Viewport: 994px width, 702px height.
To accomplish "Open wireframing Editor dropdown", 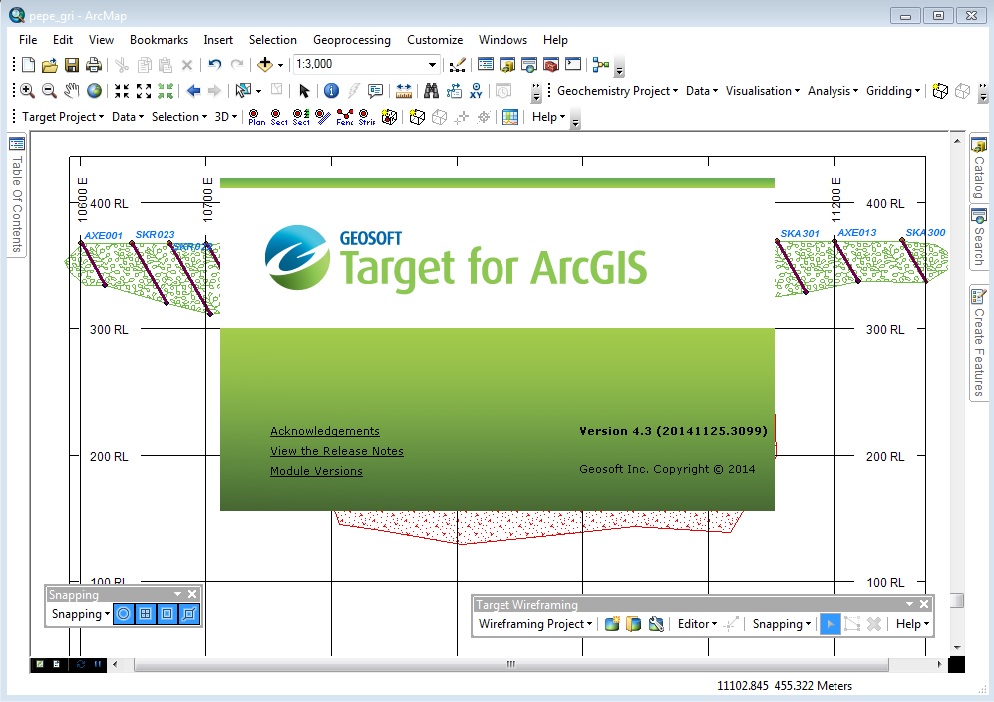I will point(697,624).
